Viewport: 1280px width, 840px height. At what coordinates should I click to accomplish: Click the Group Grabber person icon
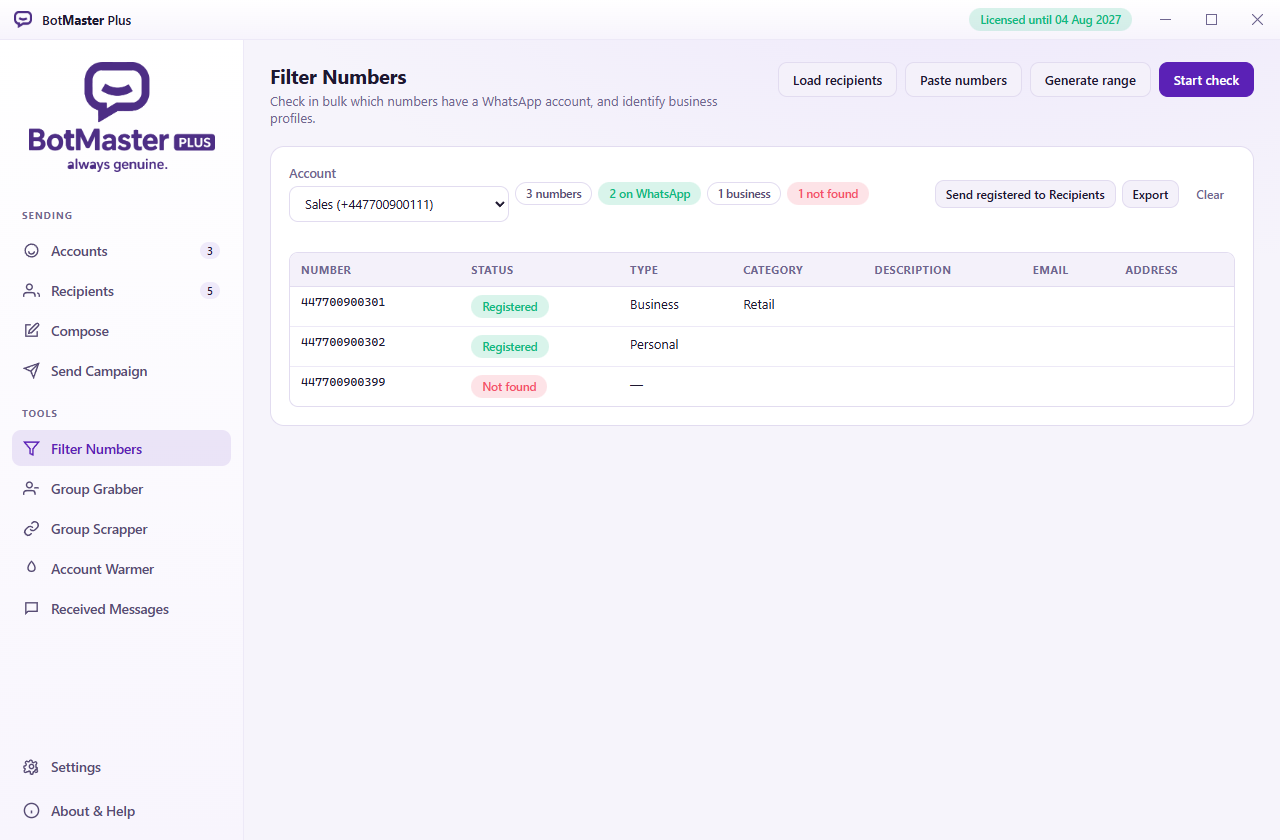coord(32,489)
